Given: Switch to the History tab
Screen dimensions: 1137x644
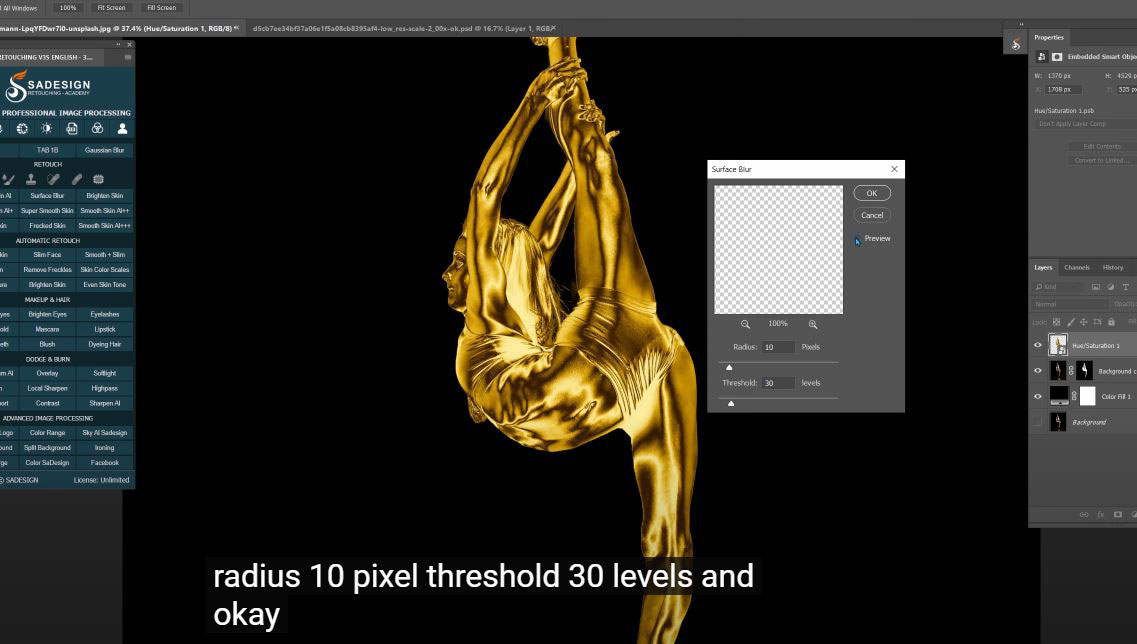Looking at the screenshot, I should click(1112, 268).
